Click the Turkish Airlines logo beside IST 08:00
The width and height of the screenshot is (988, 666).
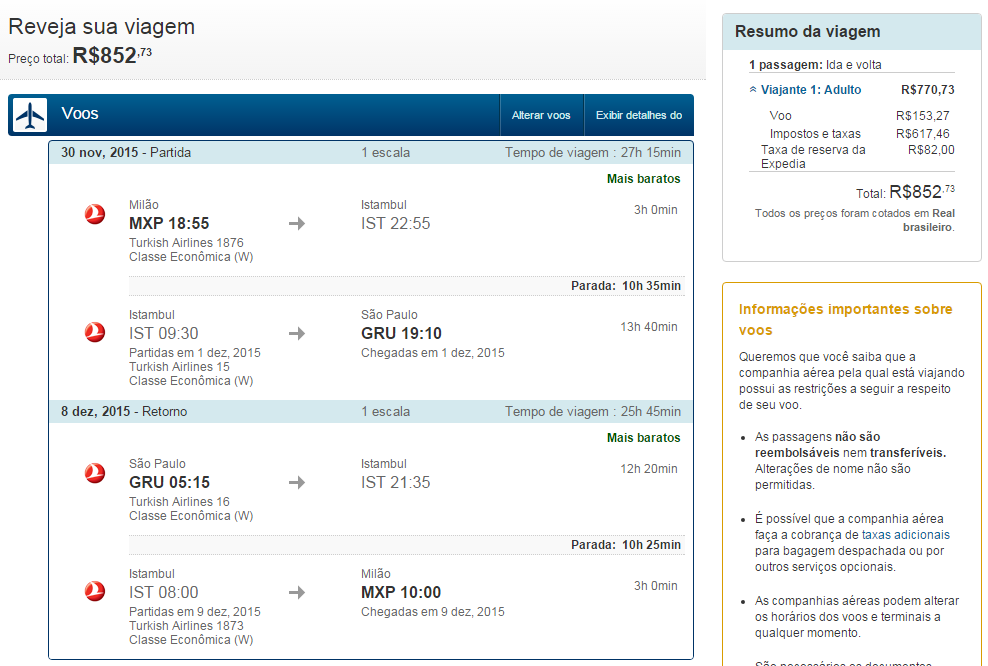pos(95,591)
